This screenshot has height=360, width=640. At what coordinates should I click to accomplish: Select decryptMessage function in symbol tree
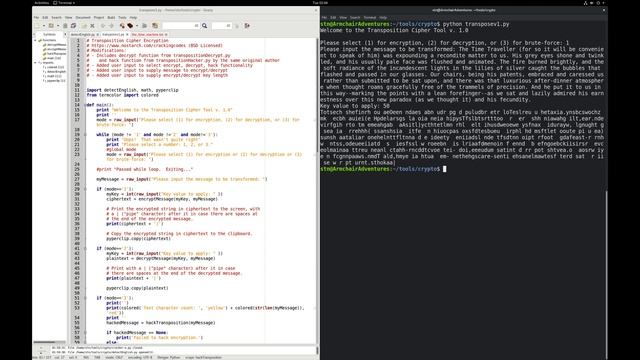coord(55,45)
